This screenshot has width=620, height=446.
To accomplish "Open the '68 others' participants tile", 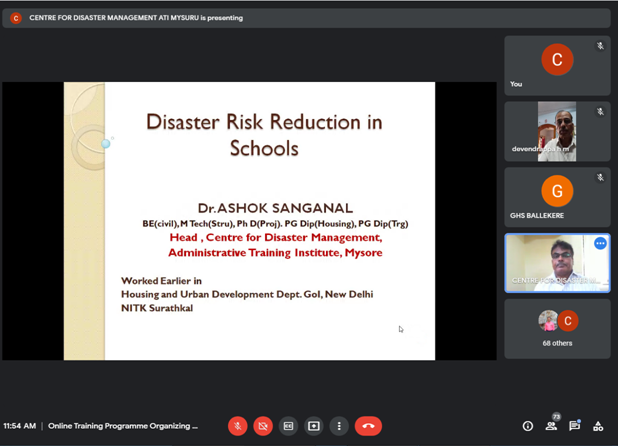I will coord(557,329).
